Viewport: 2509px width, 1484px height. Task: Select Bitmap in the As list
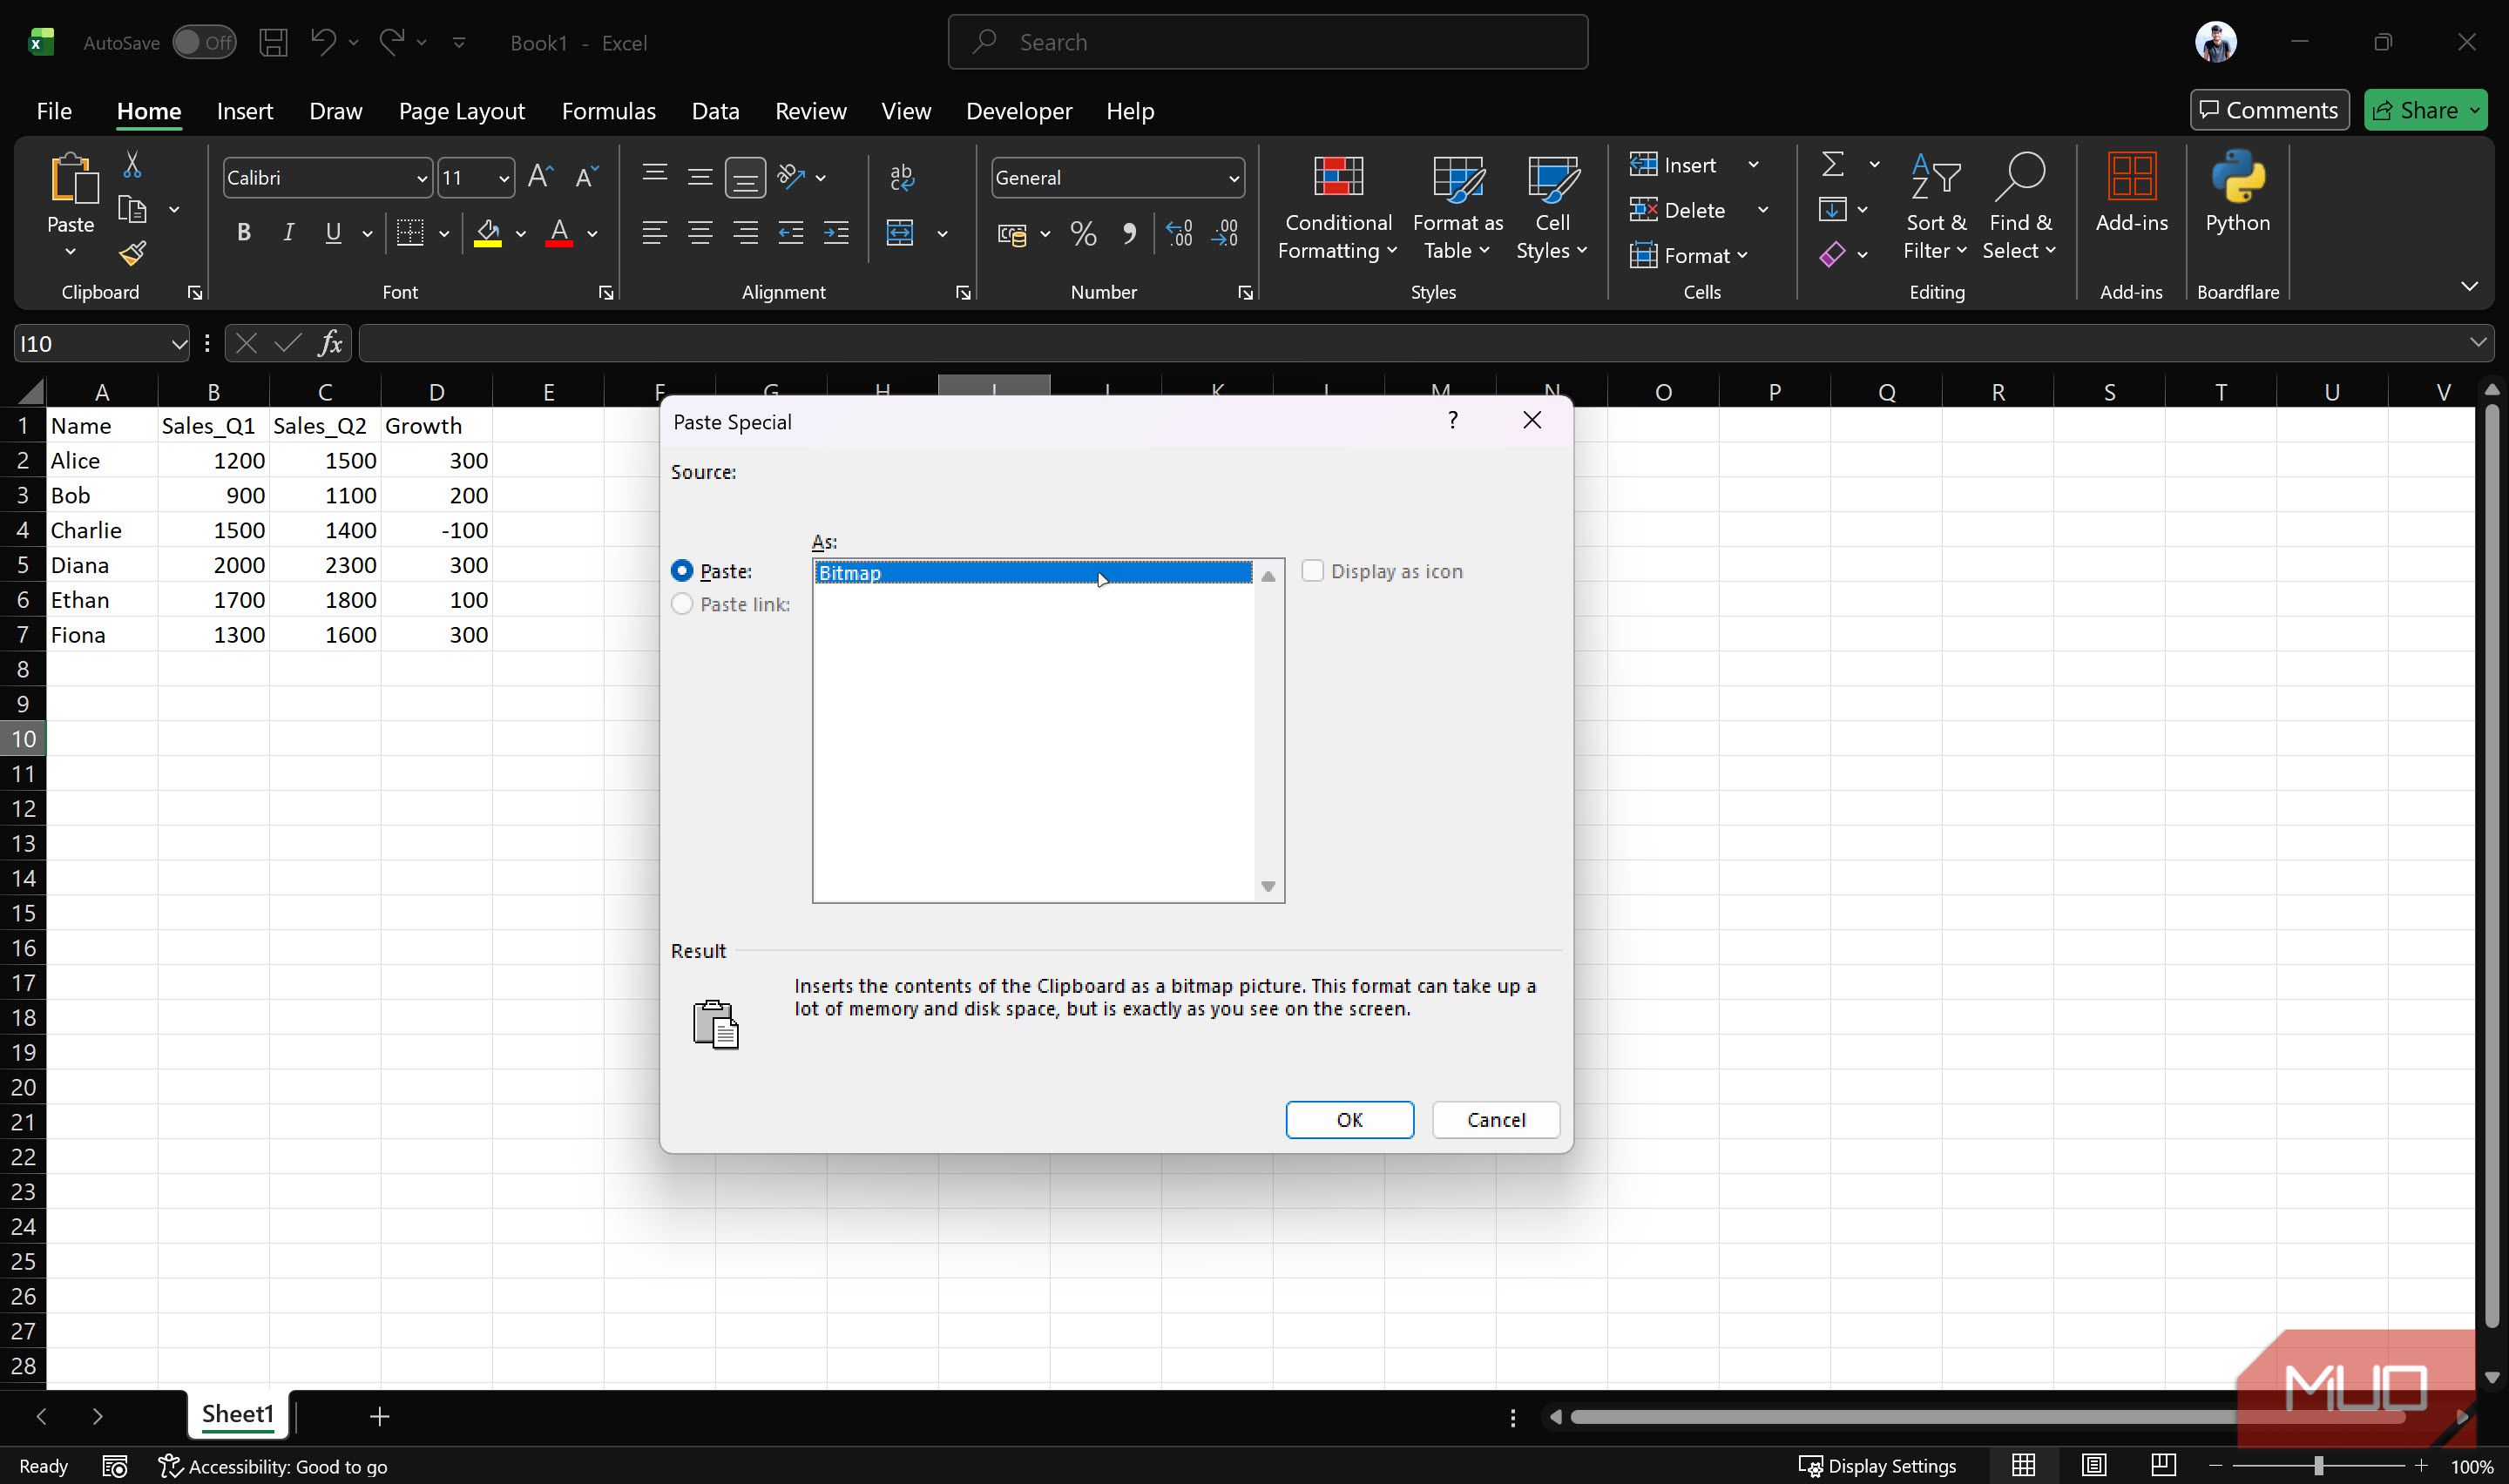tap(1033, 573)
